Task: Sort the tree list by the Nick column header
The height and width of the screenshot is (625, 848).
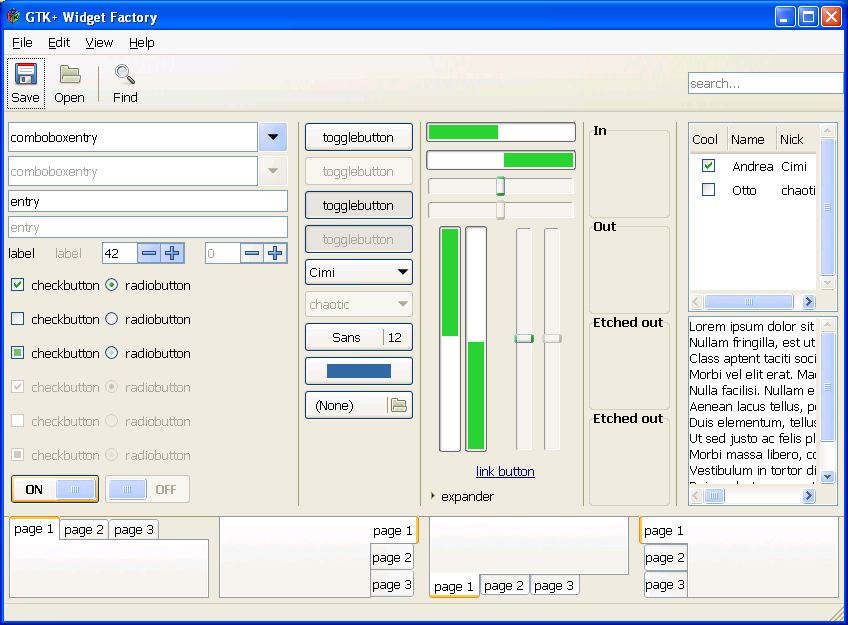Action: [x=796, y=139]
